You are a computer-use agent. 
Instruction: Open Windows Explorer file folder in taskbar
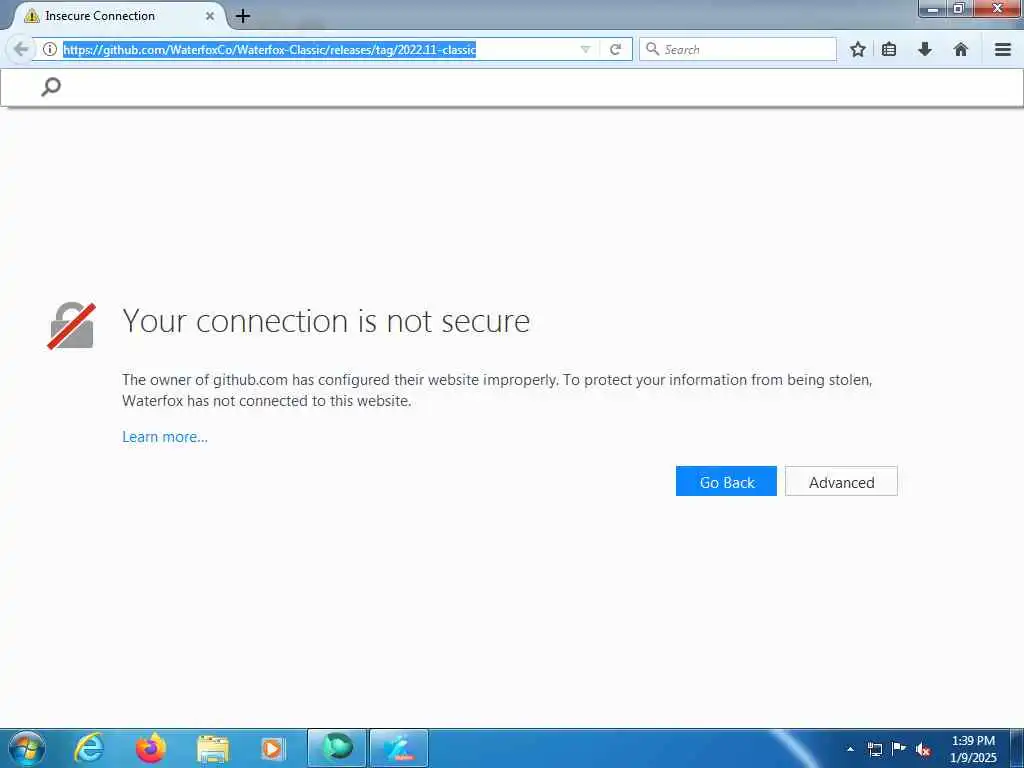213,749
